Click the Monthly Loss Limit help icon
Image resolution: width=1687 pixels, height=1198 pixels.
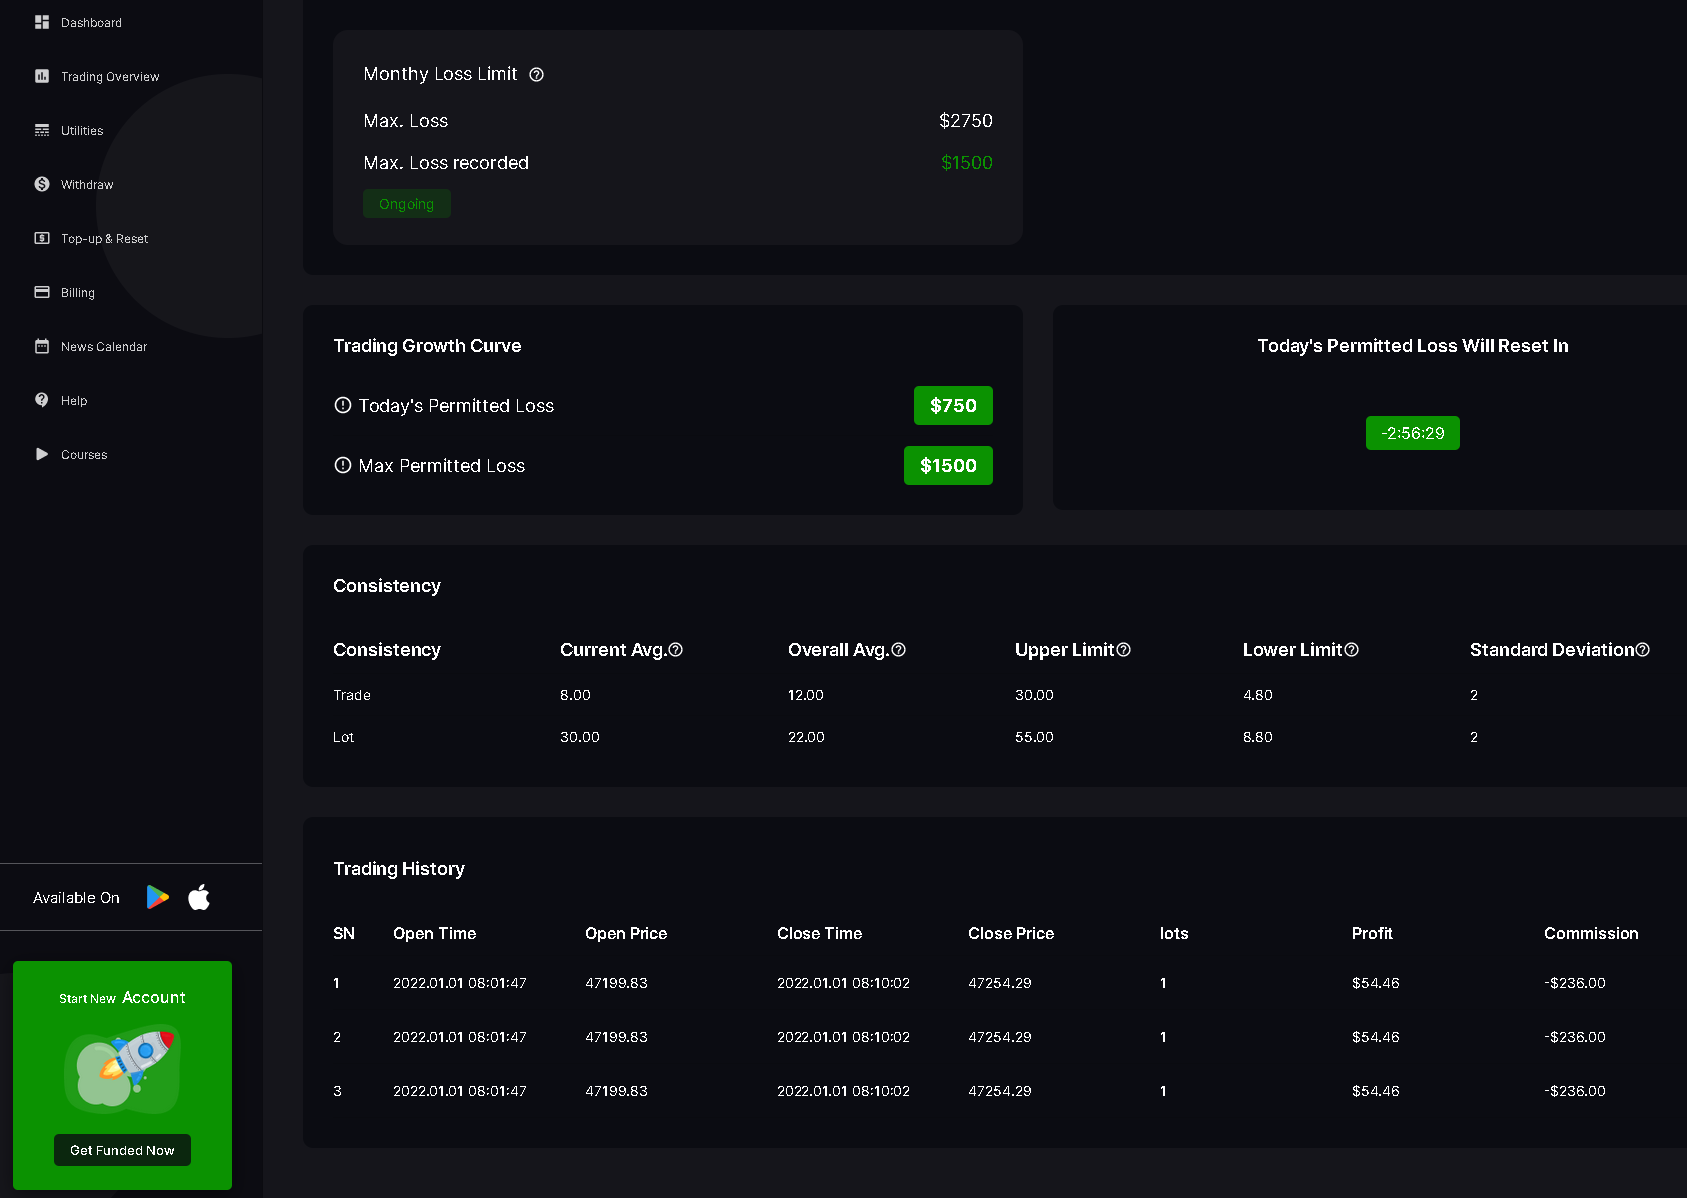coord(536,75)
